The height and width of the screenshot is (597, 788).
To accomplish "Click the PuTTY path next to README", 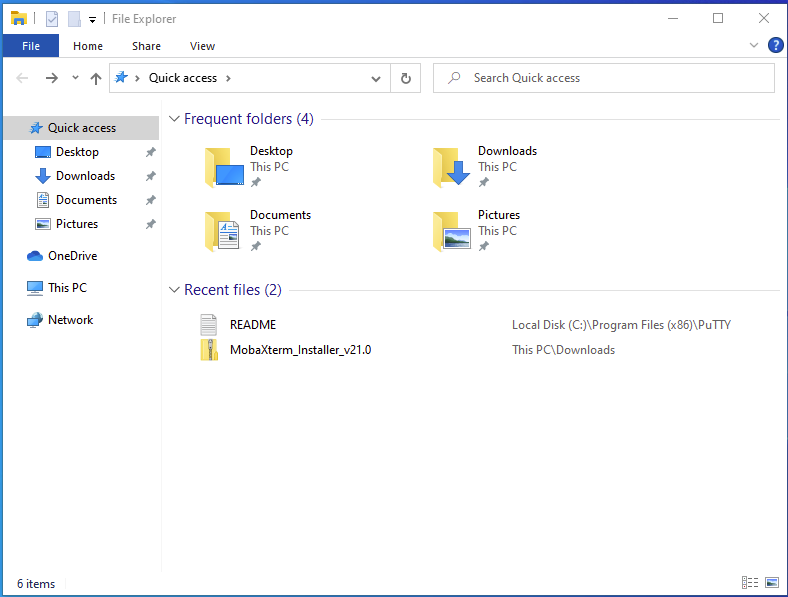I will [x=621, y=325].
